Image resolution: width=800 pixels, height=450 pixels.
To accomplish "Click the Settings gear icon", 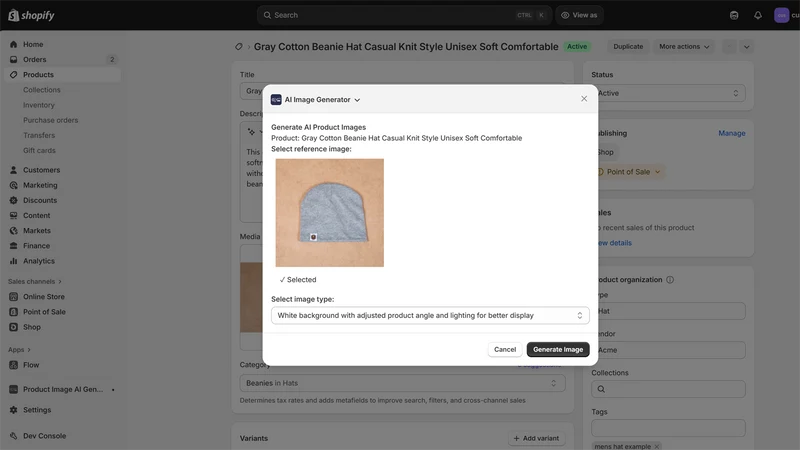I will 14,410.
